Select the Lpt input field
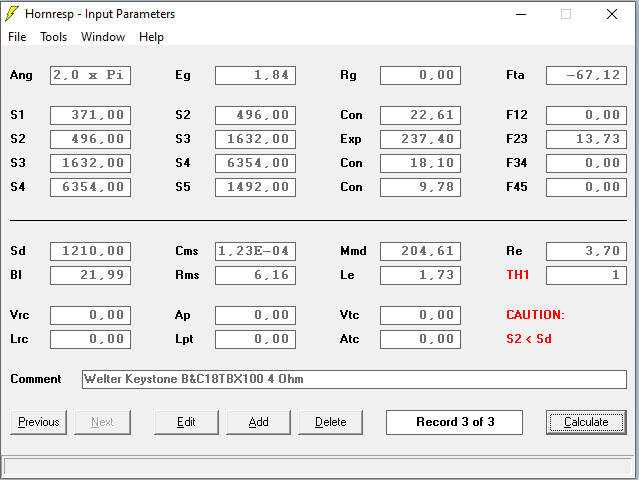Image resolution: width=639 pixels, height=482 pixels. [256, 339]
